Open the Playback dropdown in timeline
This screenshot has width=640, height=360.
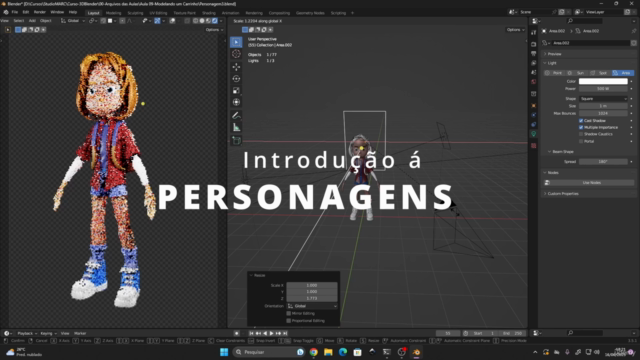[x=27, y=333]
